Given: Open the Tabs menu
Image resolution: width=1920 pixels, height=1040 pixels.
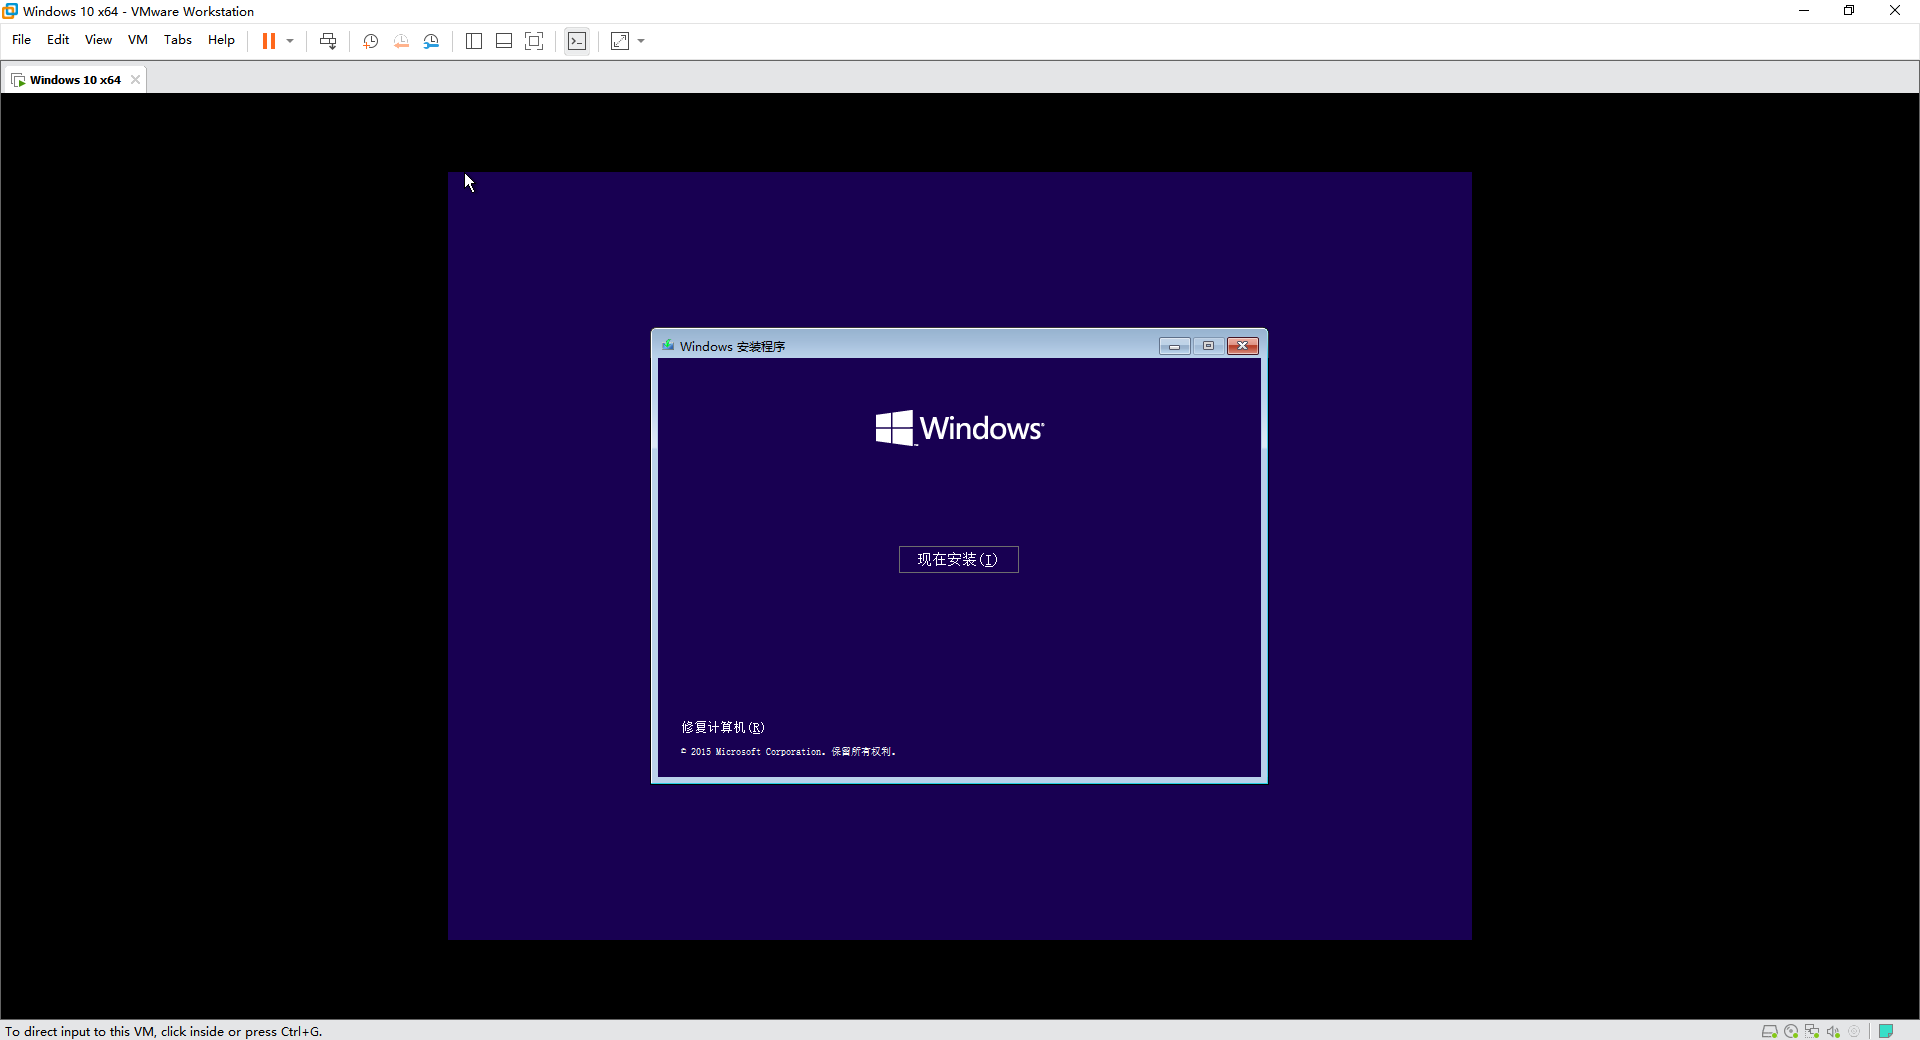Looking at the screenshot, I should coord(178,40).
